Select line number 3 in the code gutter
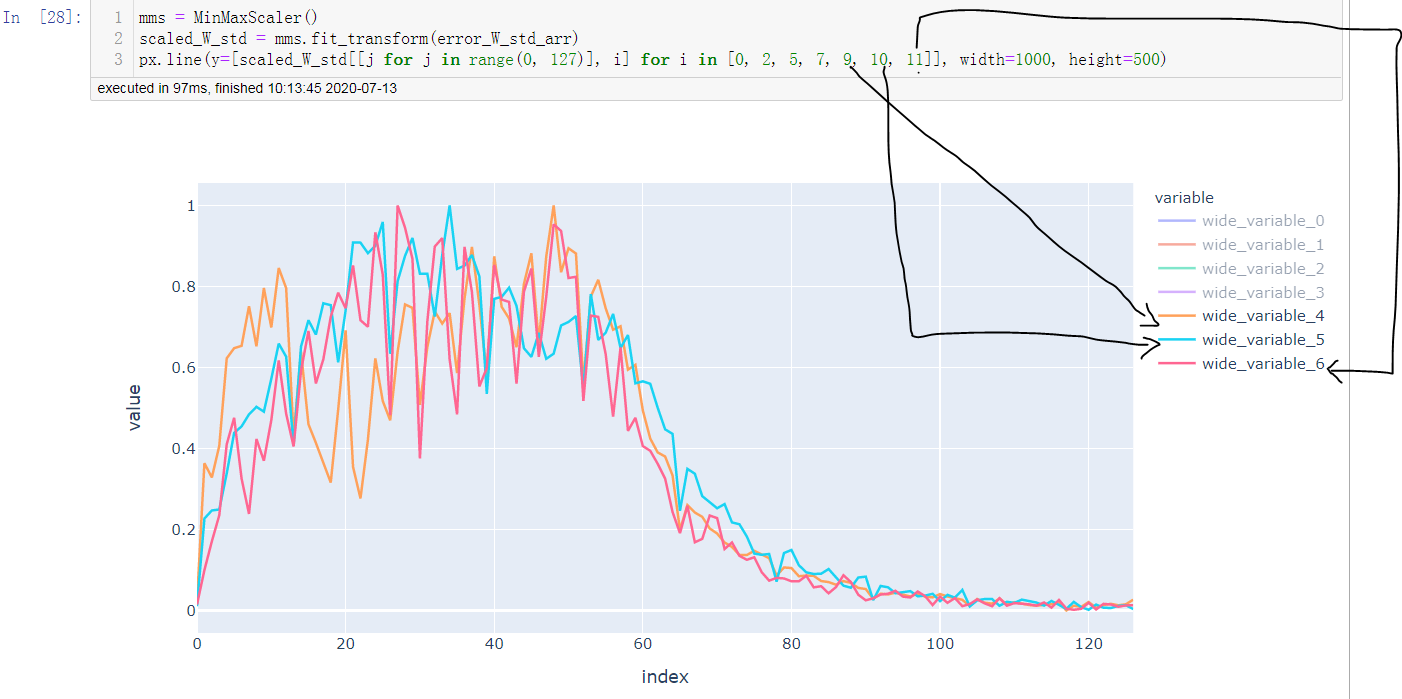1402x699 pixels. tap(119, 60)
